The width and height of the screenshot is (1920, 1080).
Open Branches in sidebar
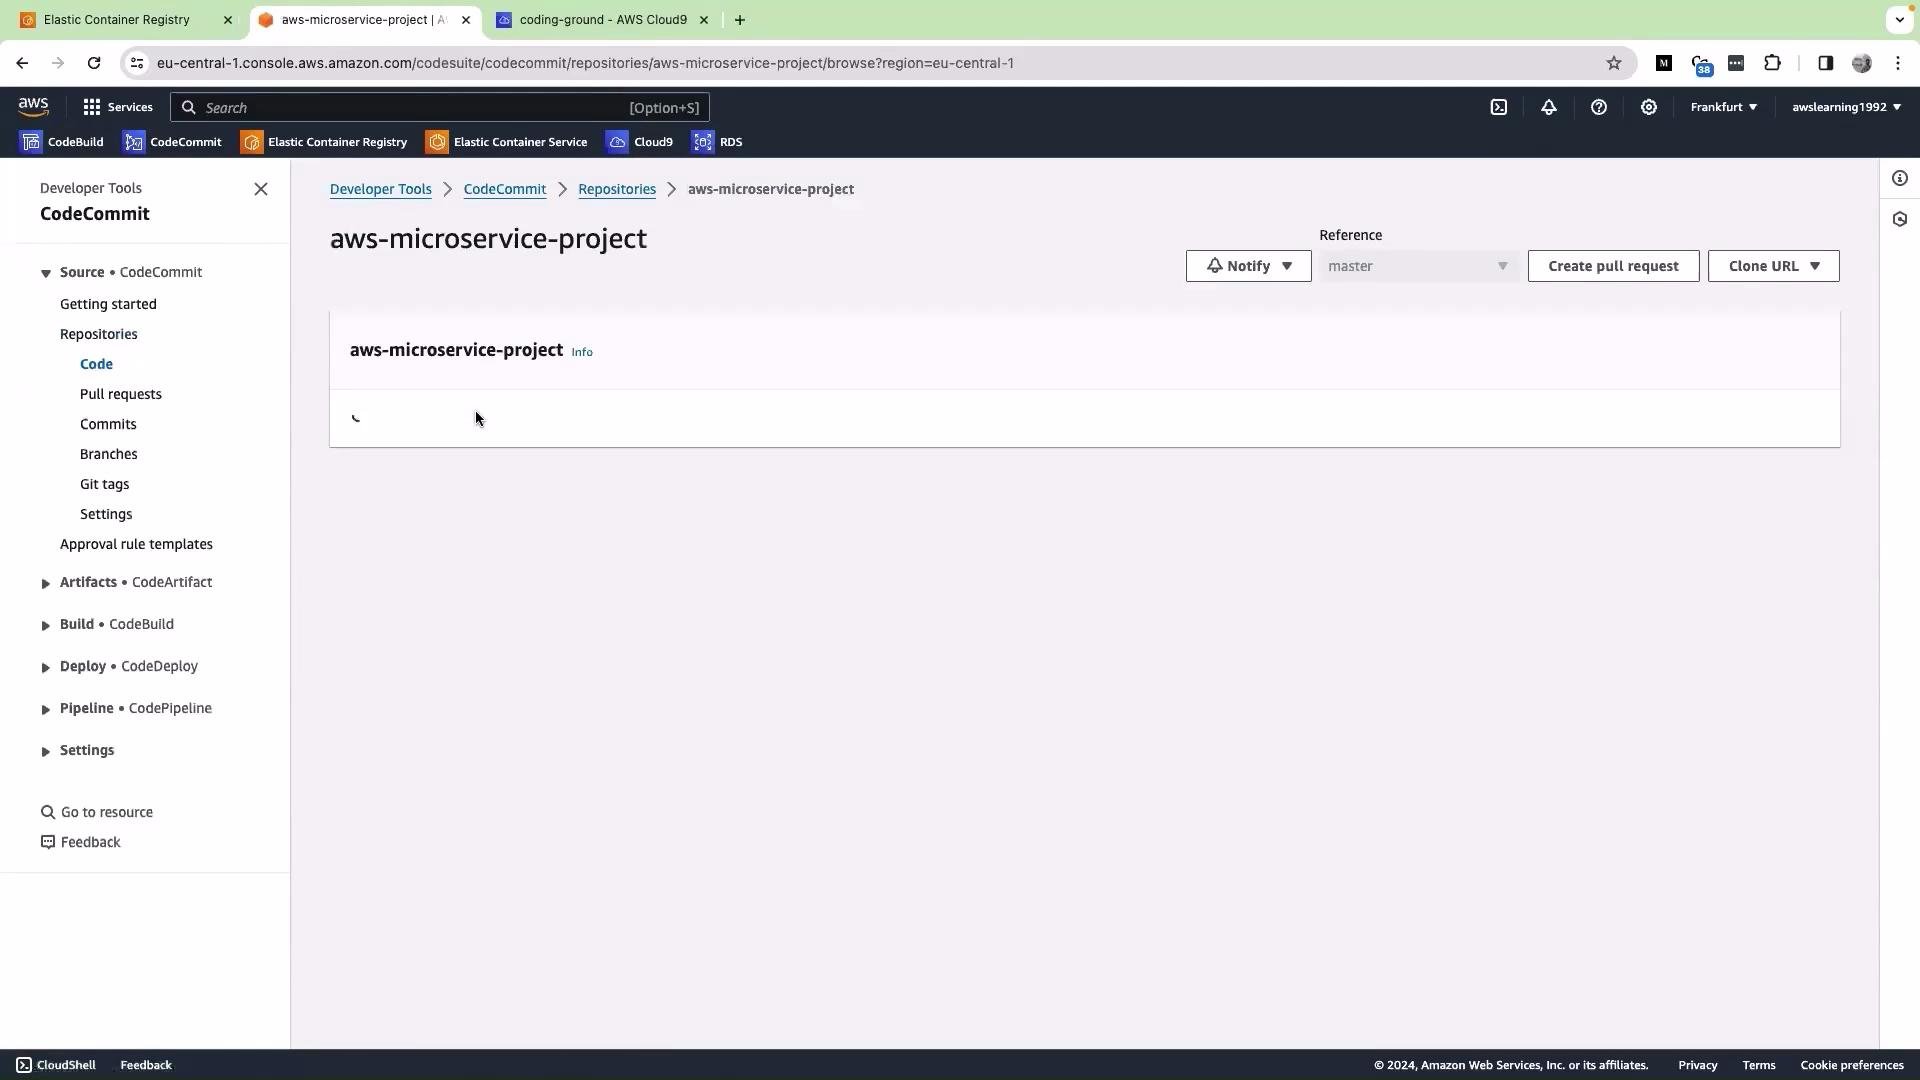[109, 454]
